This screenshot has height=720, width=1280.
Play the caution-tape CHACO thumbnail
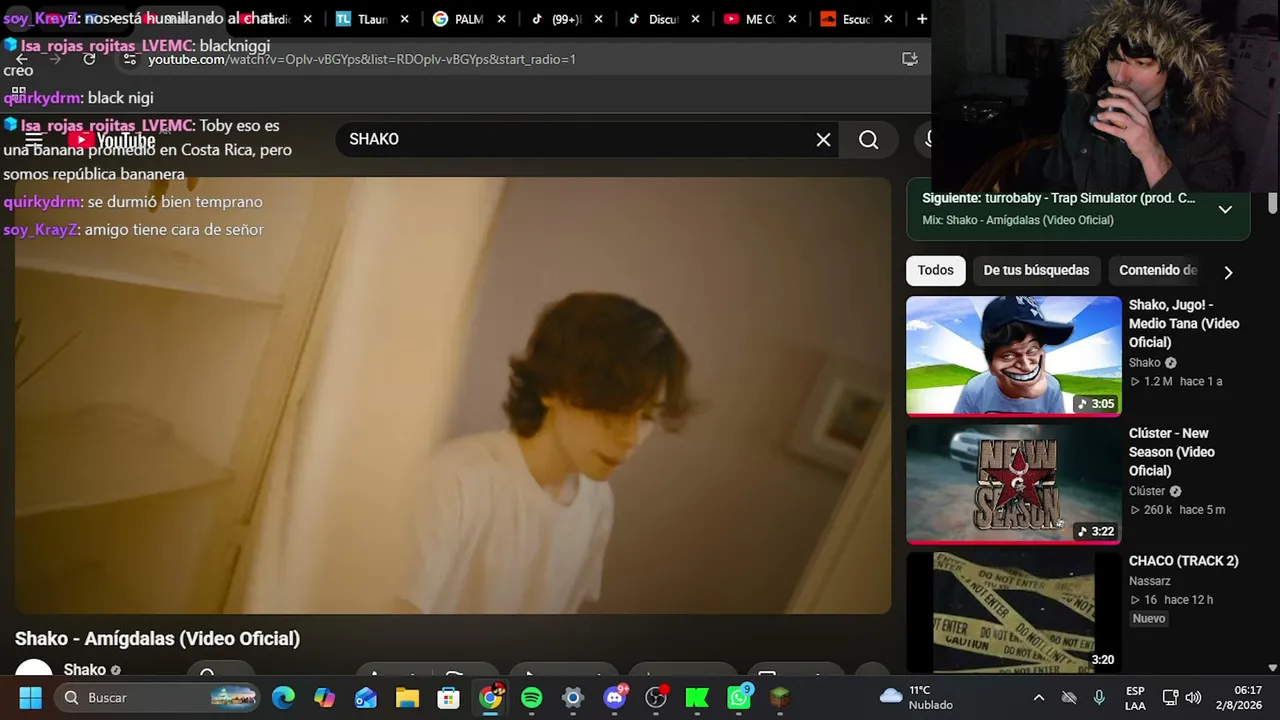point(1014,612)
